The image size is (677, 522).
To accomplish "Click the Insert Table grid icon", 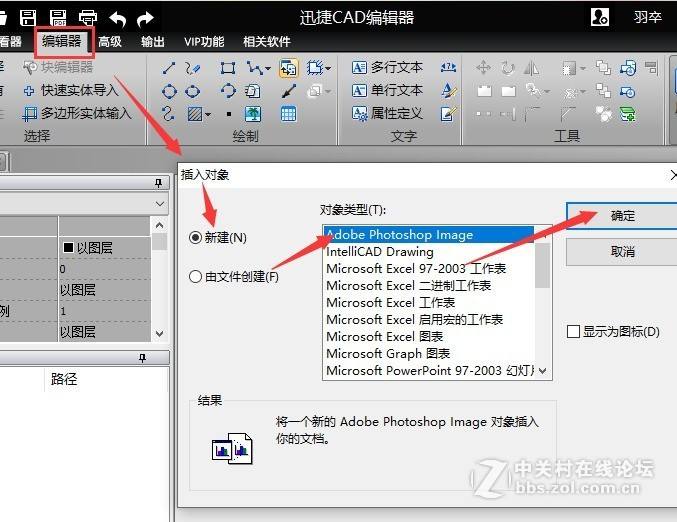I will pyautogui.click(x=288, y=114).
